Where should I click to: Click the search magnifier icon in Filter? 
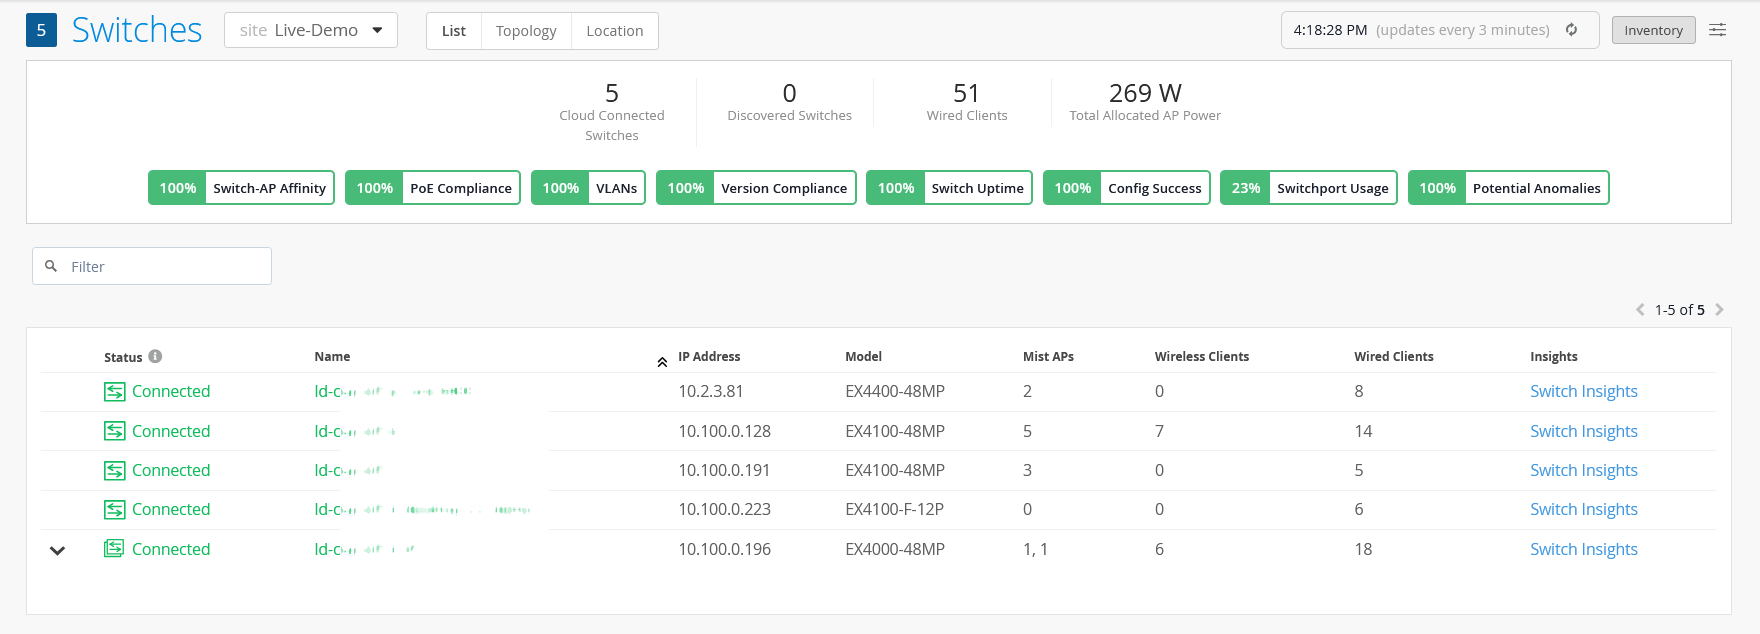coord(51,266)
